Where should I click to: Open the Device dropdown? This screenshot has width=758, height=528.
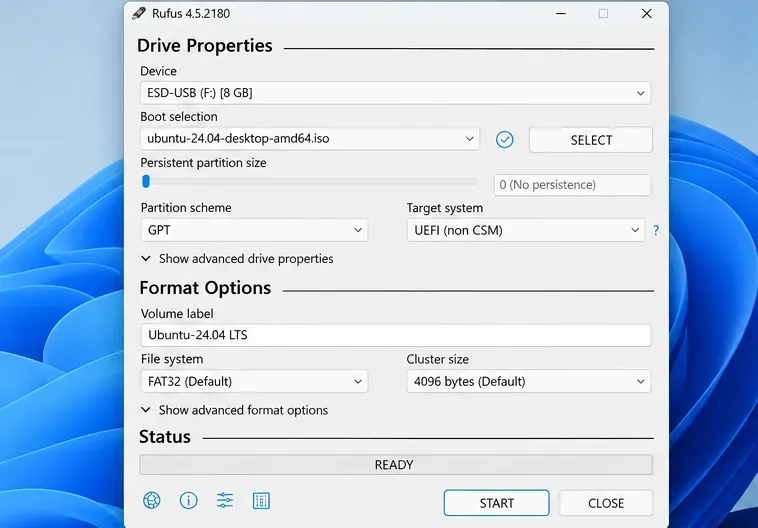tap(395, 93)
